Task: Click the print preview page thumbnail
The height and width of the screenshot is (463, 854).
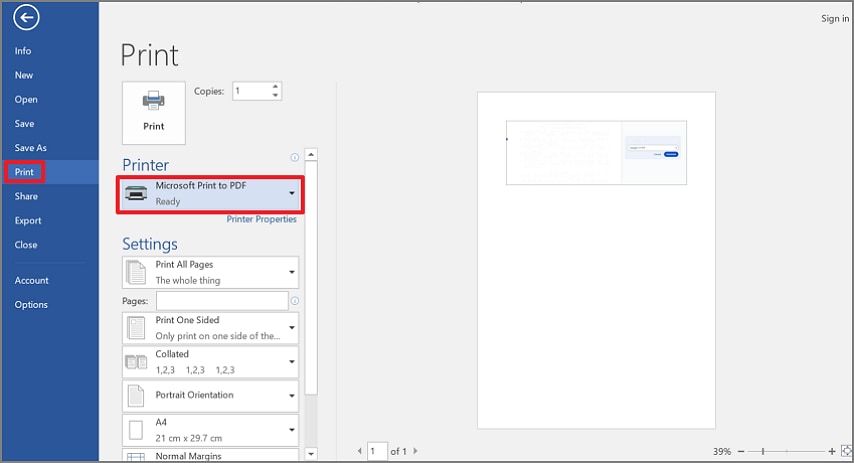Action: [596, 260]
